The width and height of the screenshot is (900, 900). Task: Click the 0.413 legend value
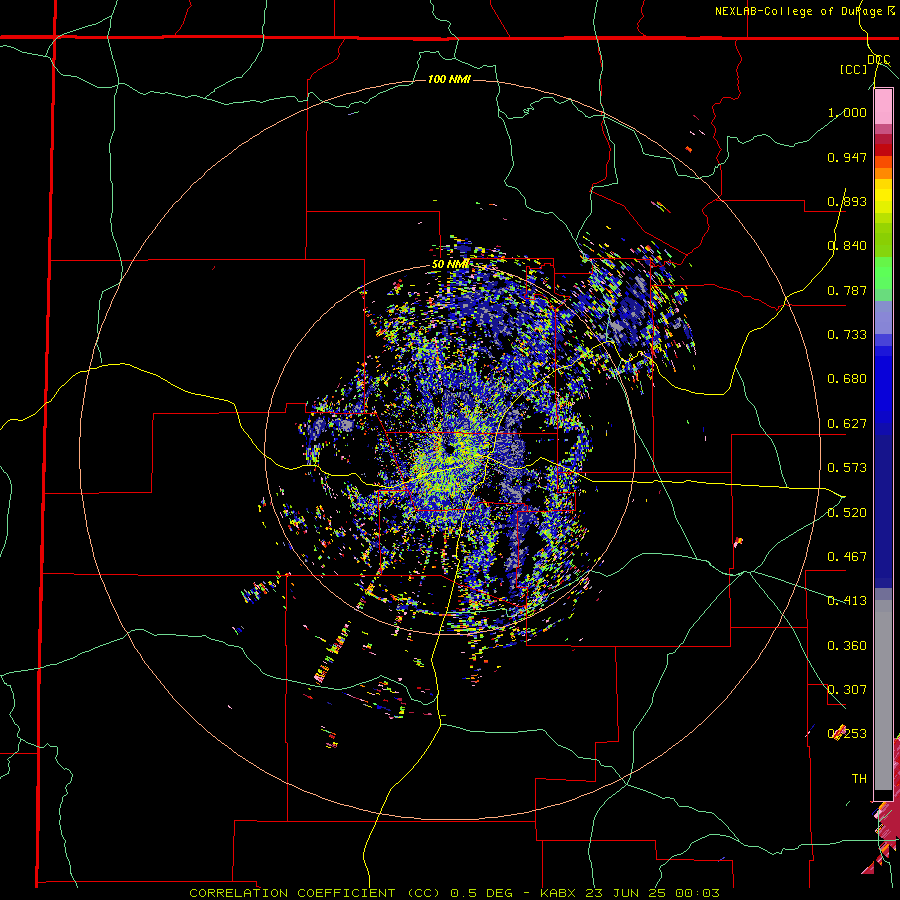click(x=847, y=601)
